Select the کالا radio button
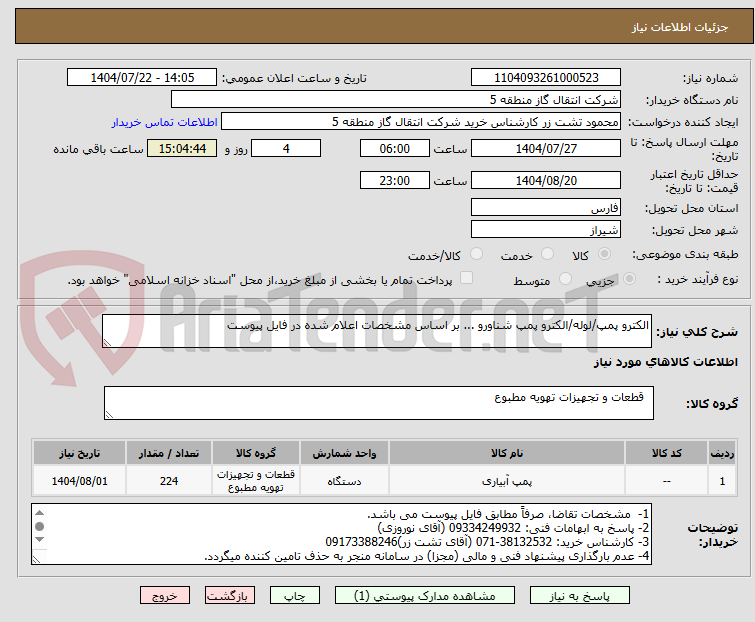 604,254
